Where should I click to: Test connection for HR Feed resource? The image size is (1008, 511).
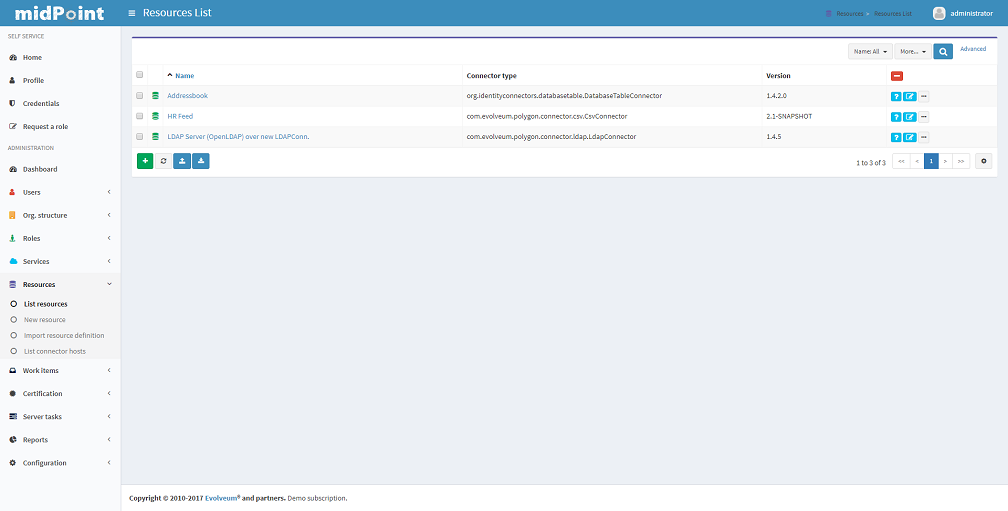pyautogui.click(x=896, y=117)
